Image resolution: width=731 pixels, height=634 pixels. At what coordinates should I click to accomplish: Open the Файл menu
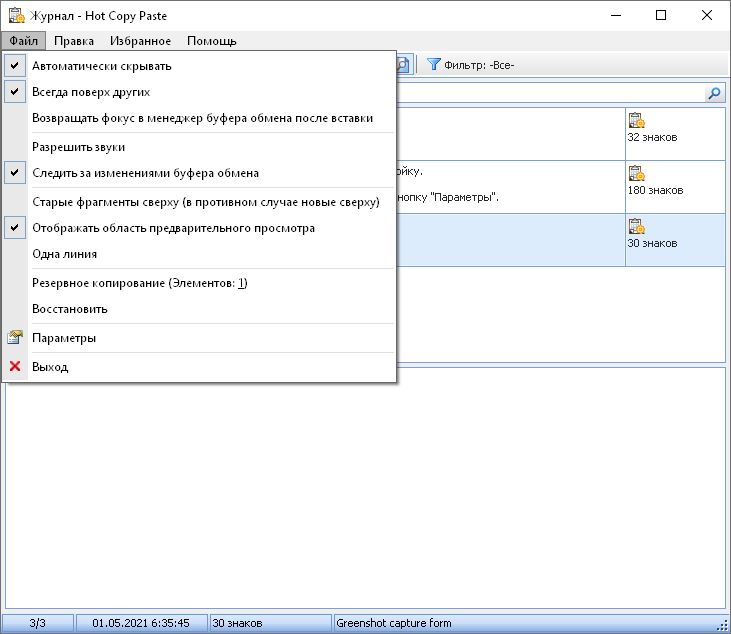tap(23, 41)
